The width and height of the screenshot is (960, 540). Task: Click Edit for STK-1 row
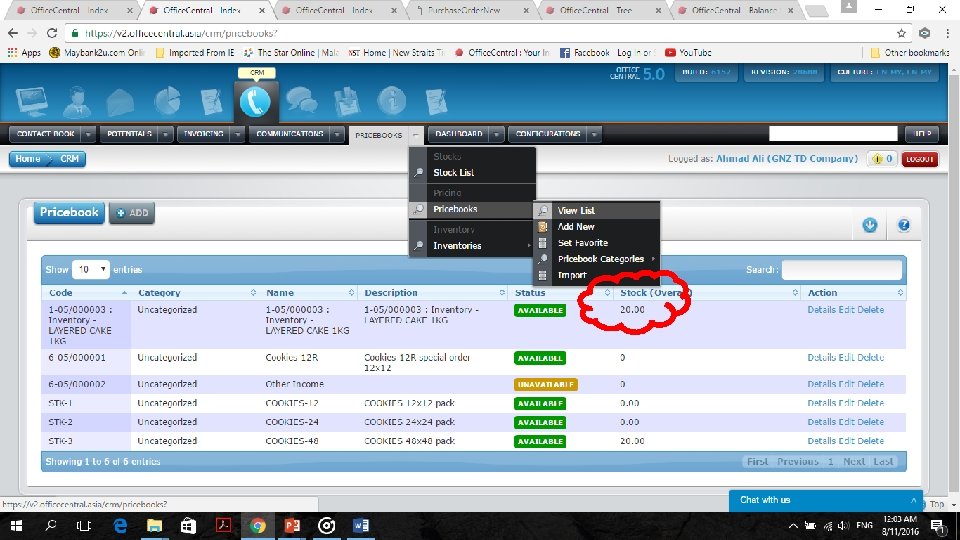pyautogui.click(x=846, y=403)
